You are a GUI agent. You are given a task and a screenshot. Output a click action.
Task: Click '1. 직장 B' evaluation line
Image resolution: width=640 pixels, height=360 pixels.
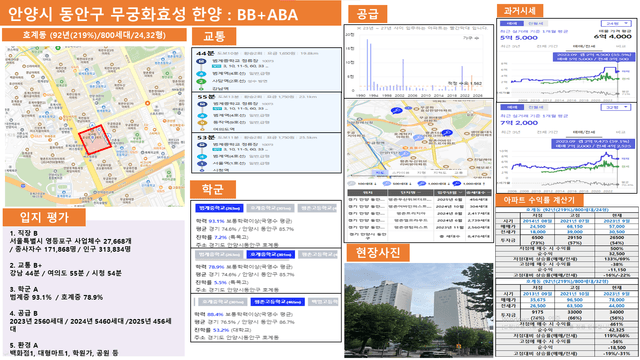tap(24, 233)
